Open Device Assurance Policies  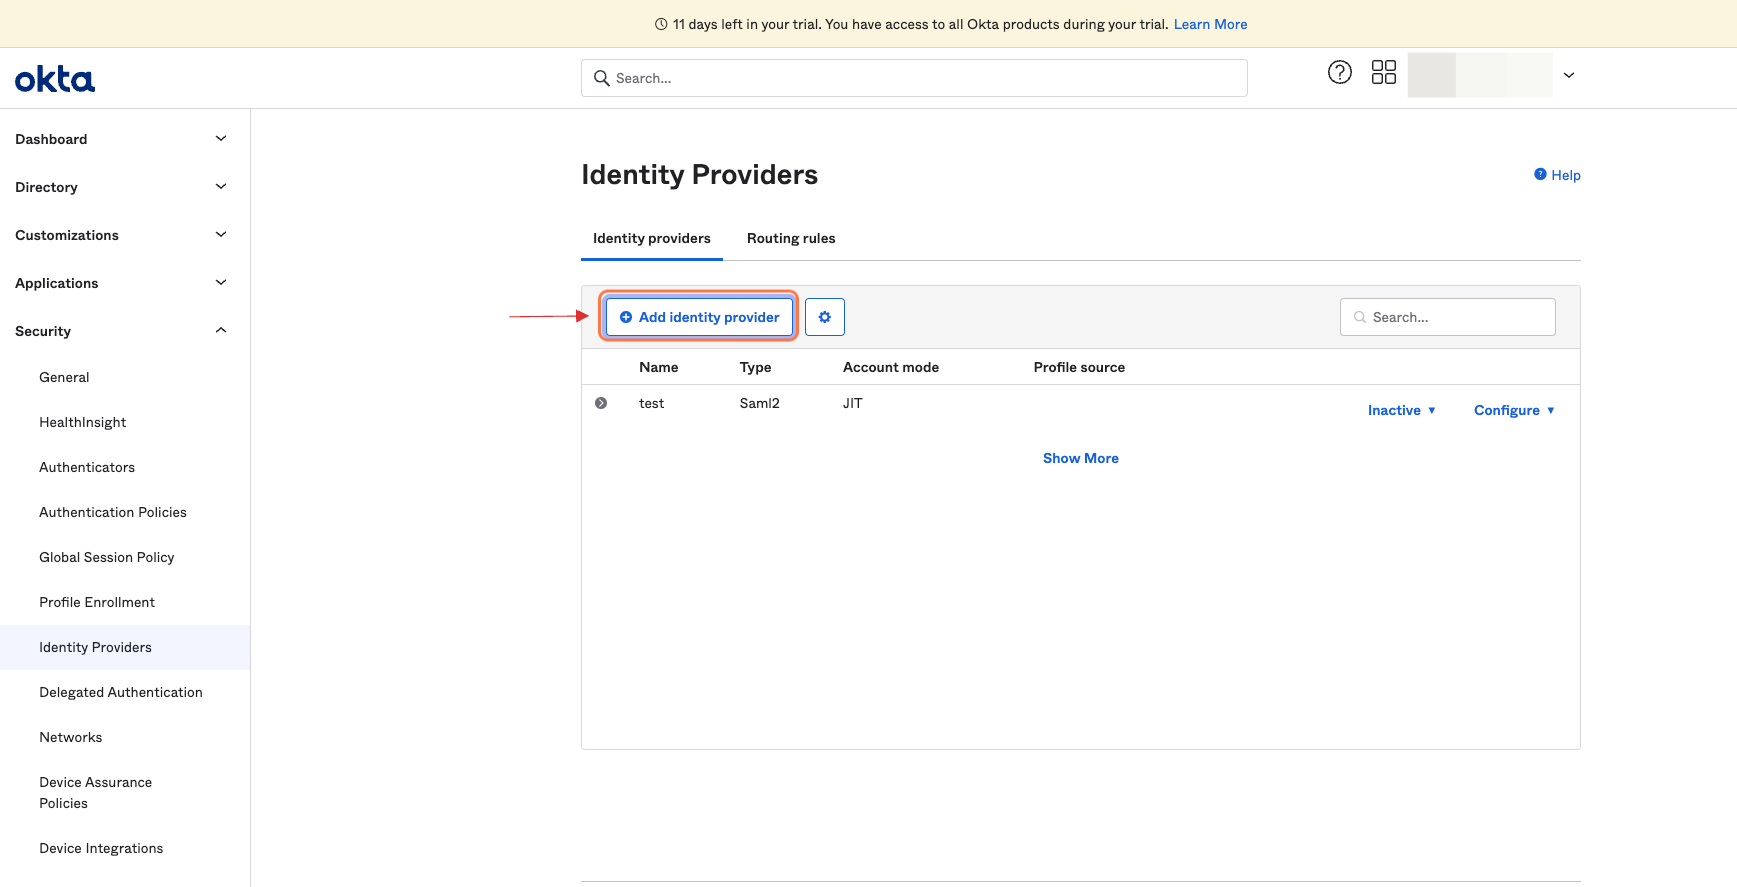click(96, 792)
